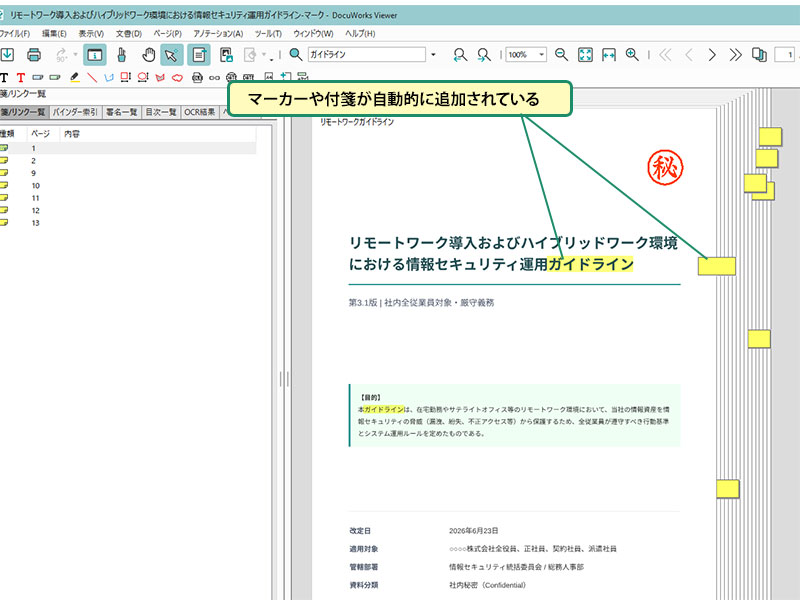
Task: Click the magnifier search icon
Action: [x=295, y=54]
